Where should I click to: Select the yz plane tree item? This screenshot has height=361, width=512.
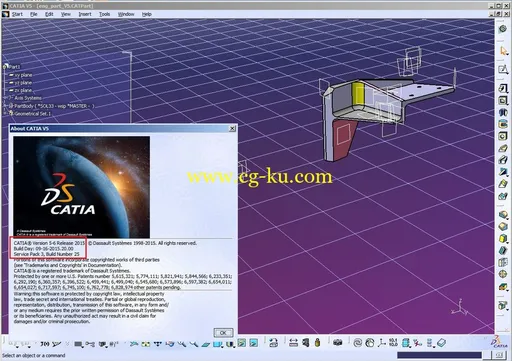23,83
